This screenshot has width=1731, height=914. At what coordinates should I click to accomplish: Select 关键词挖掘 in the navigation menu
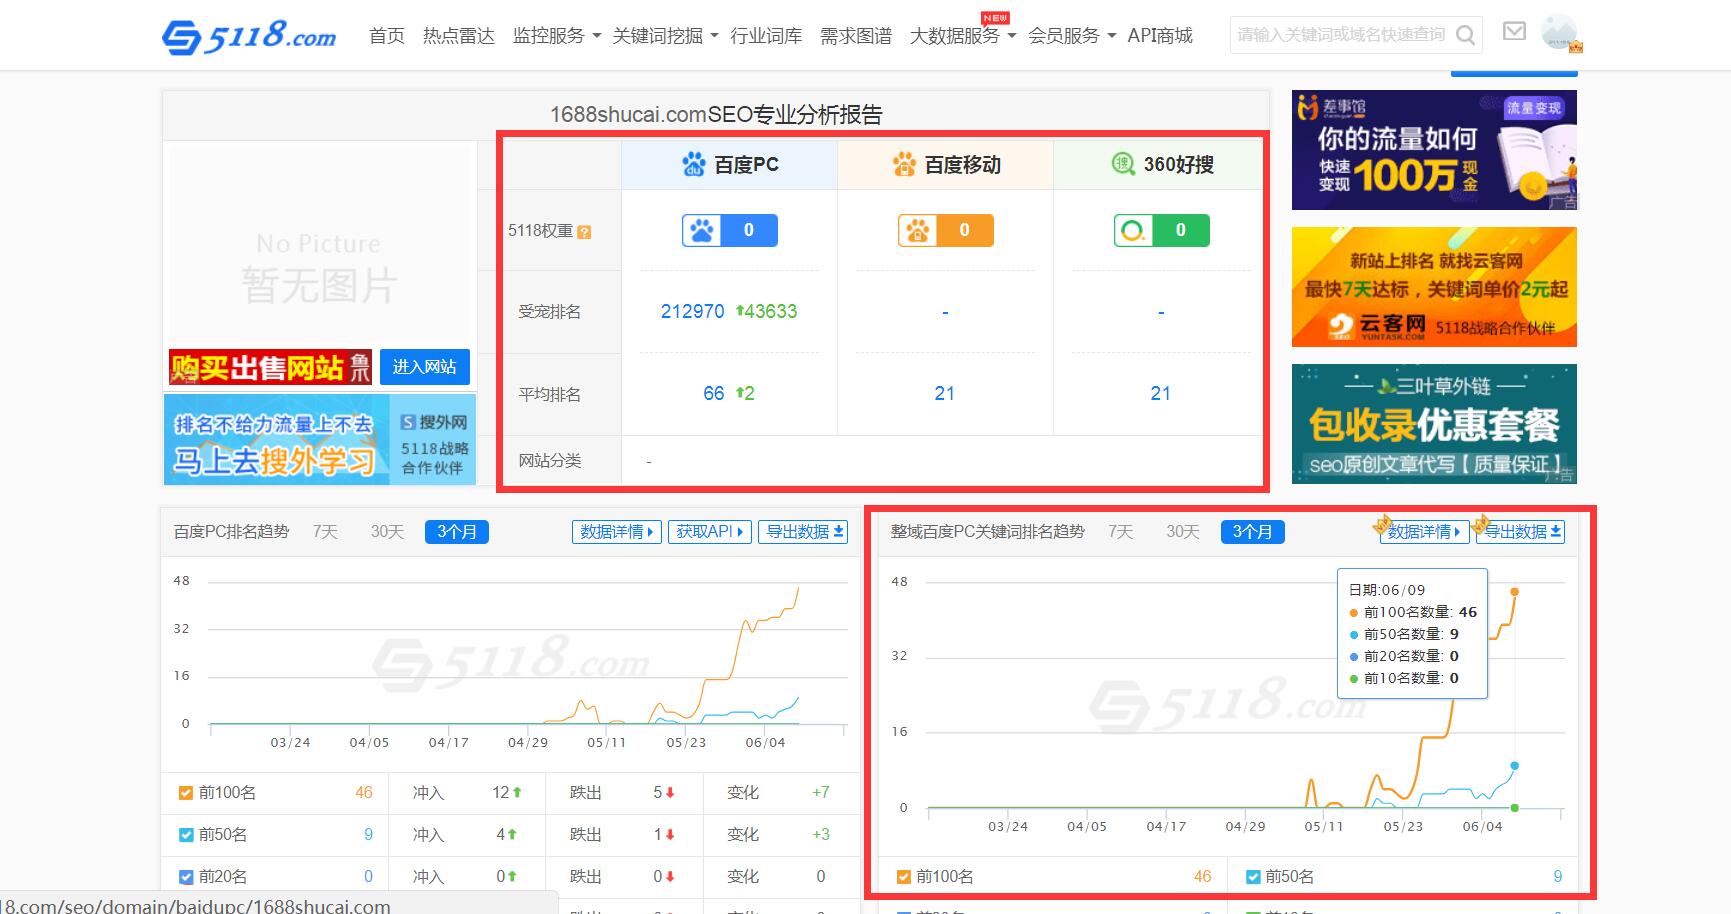658,35
